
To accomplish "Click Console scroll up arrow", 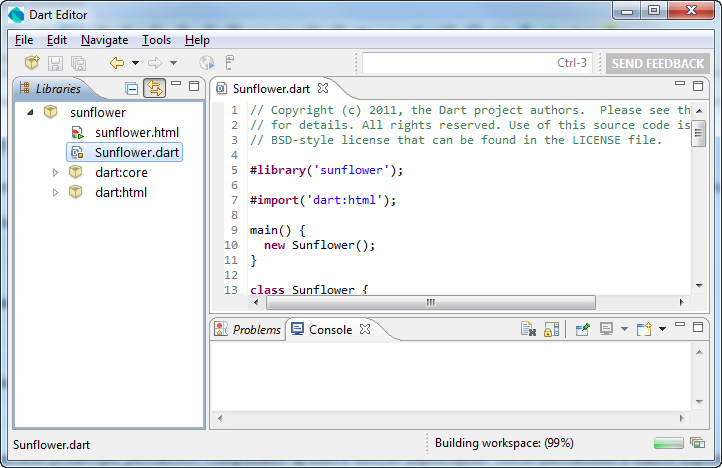I will 699,352.
